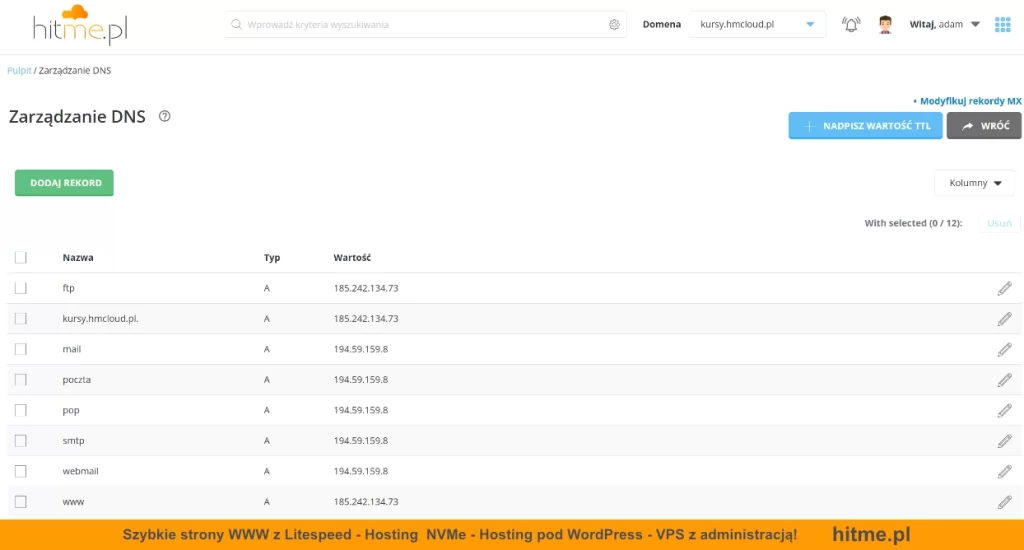The width and height of the screenshot is (1024, 550).
Task: Click the kursy.hmcloud.pl. record name
Action: 101,319
